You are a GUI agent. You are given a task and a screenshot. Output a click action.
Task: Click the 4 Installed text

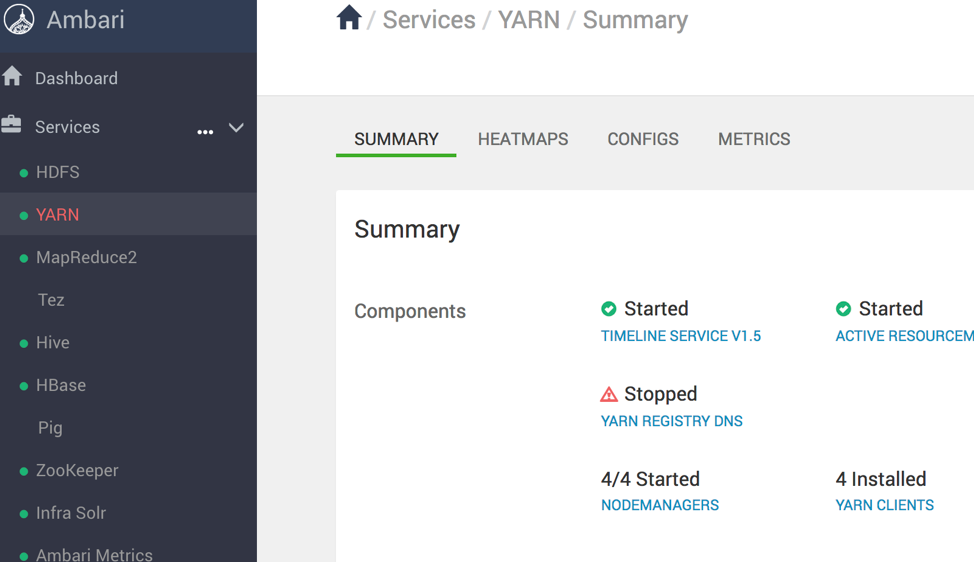pyautogui.click(x=881, y=479)
